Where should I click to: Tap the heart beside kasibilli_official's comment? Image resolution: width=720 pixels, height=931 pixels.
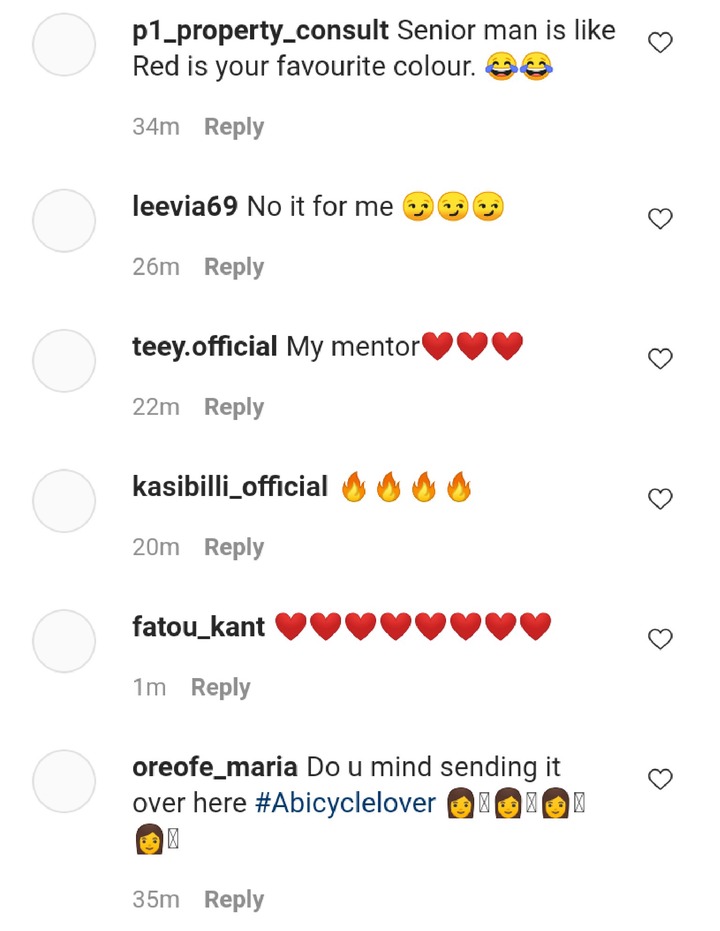(x=659, y=499)
